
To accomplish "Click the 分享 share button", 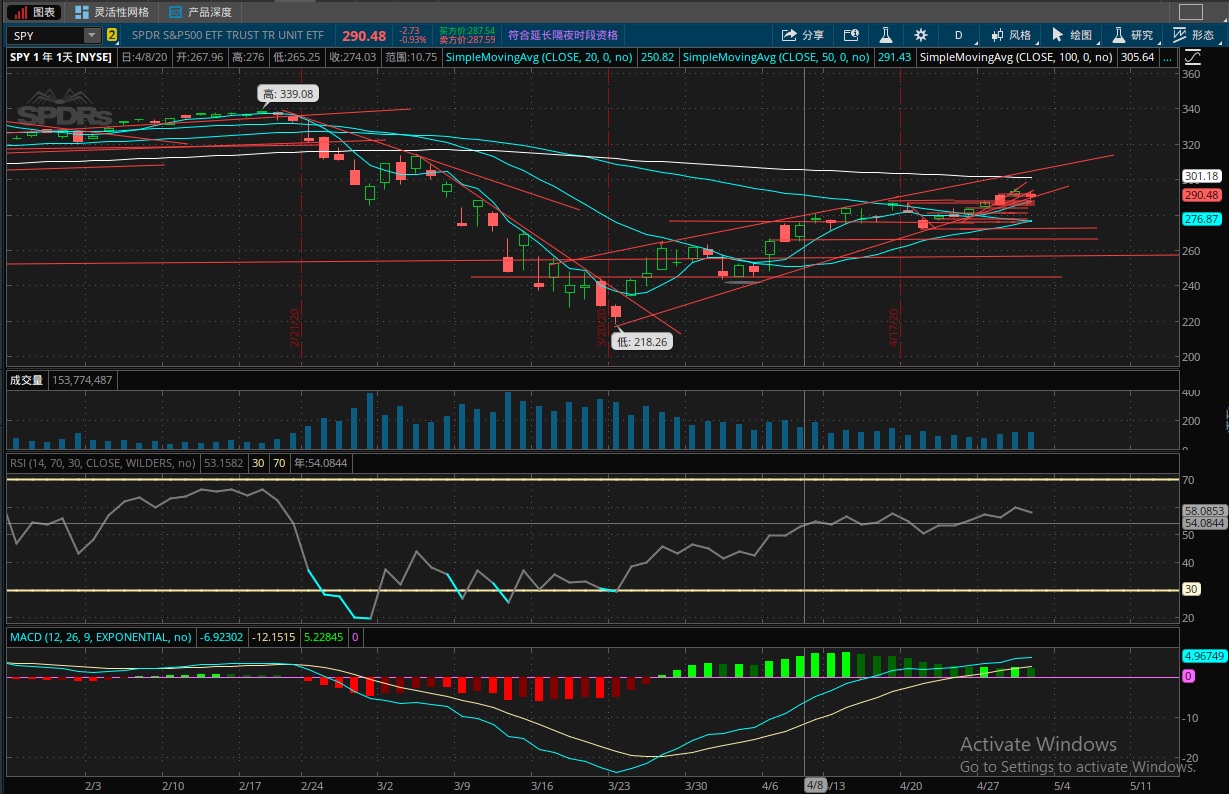I will click(803, 35).
